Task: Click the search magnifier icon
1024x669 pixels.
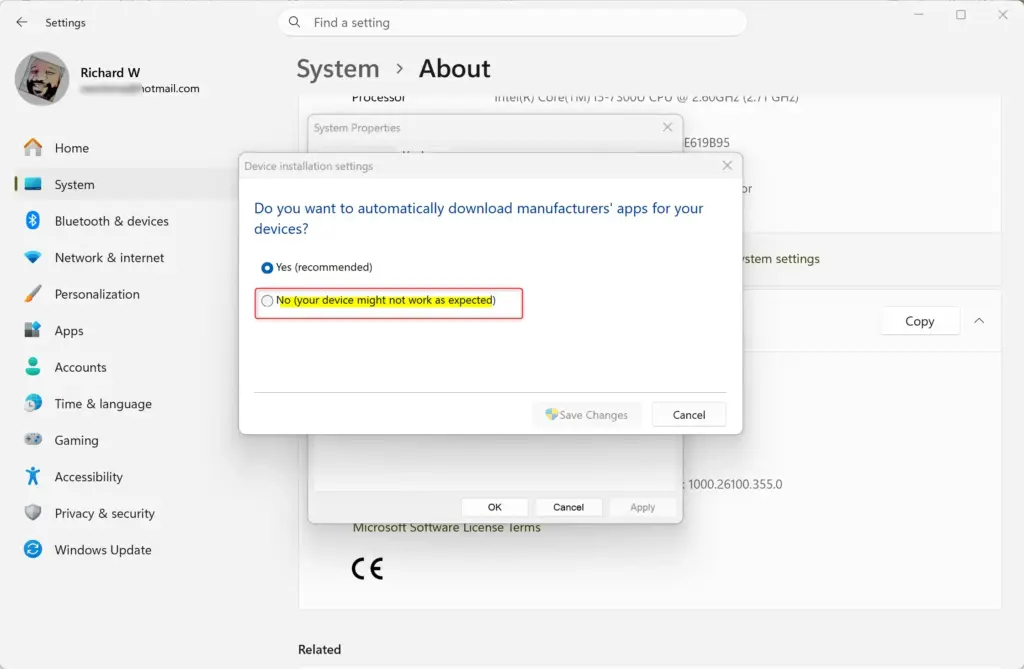Action: (x=295, y=22)
